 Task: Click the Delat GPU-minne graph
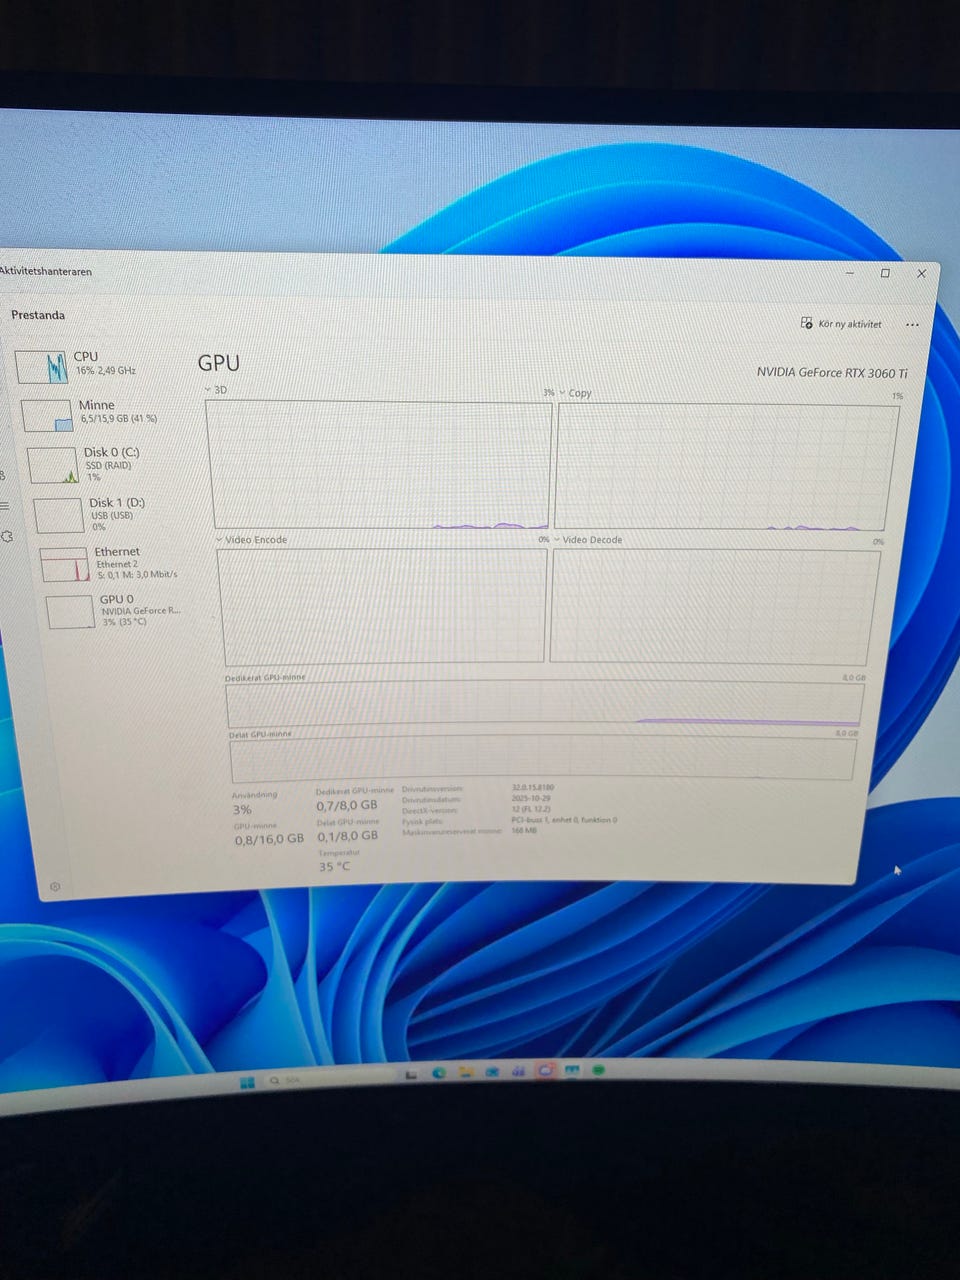tap(543, 760)
